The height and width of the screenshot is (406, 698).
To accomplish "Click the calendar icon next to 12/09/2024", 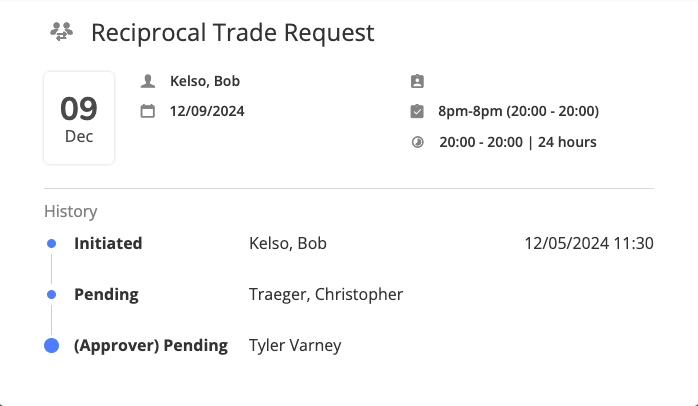I will tap(148, 111).
